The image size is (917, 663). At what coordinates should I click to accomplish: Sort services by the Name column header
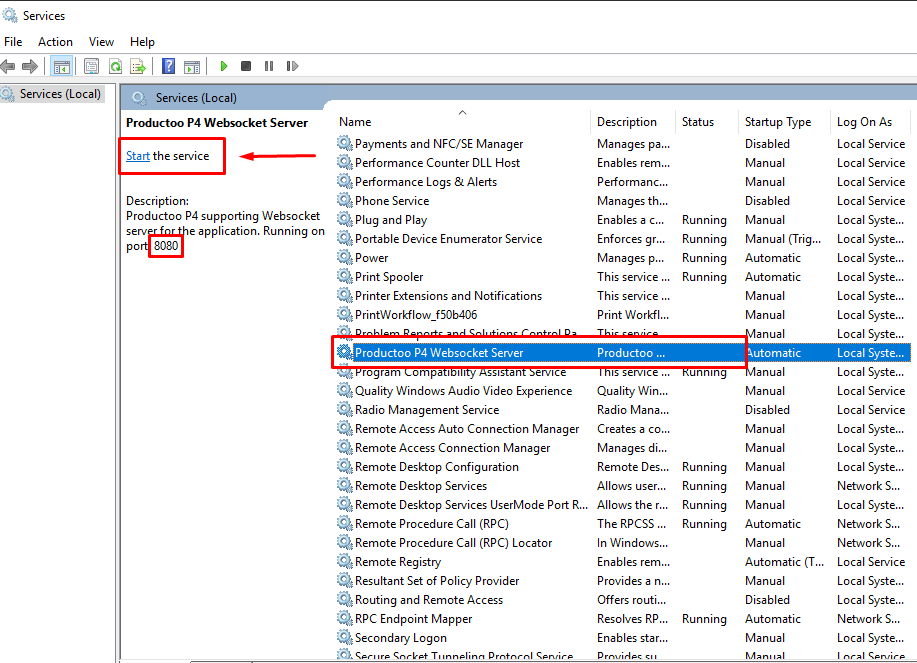(x=355, y=122)
